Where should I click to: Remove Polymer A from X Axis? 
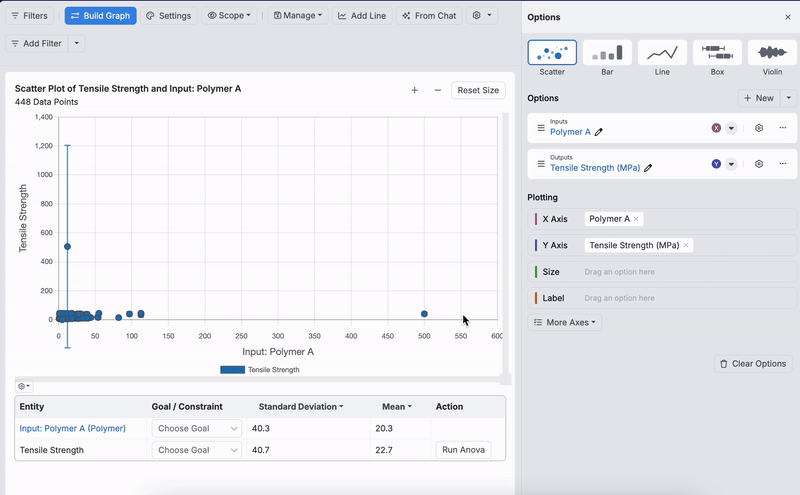[636, 219]
